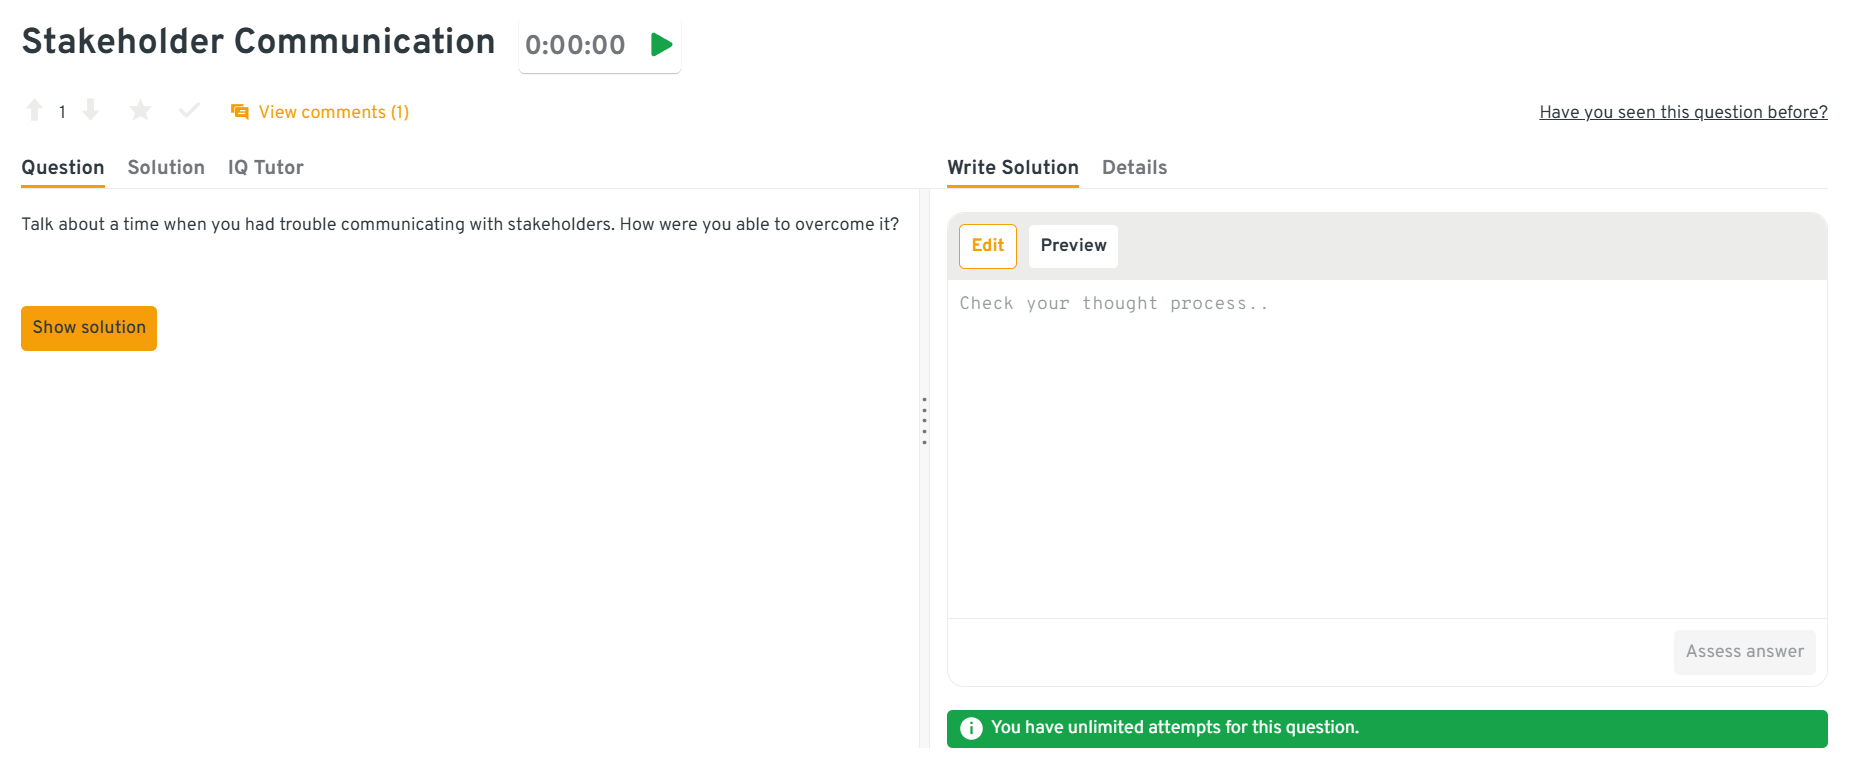Click the comments speech bubble icon
Image resolution: width=1849 pixels, height=766 pixels.
click(240, 112)
